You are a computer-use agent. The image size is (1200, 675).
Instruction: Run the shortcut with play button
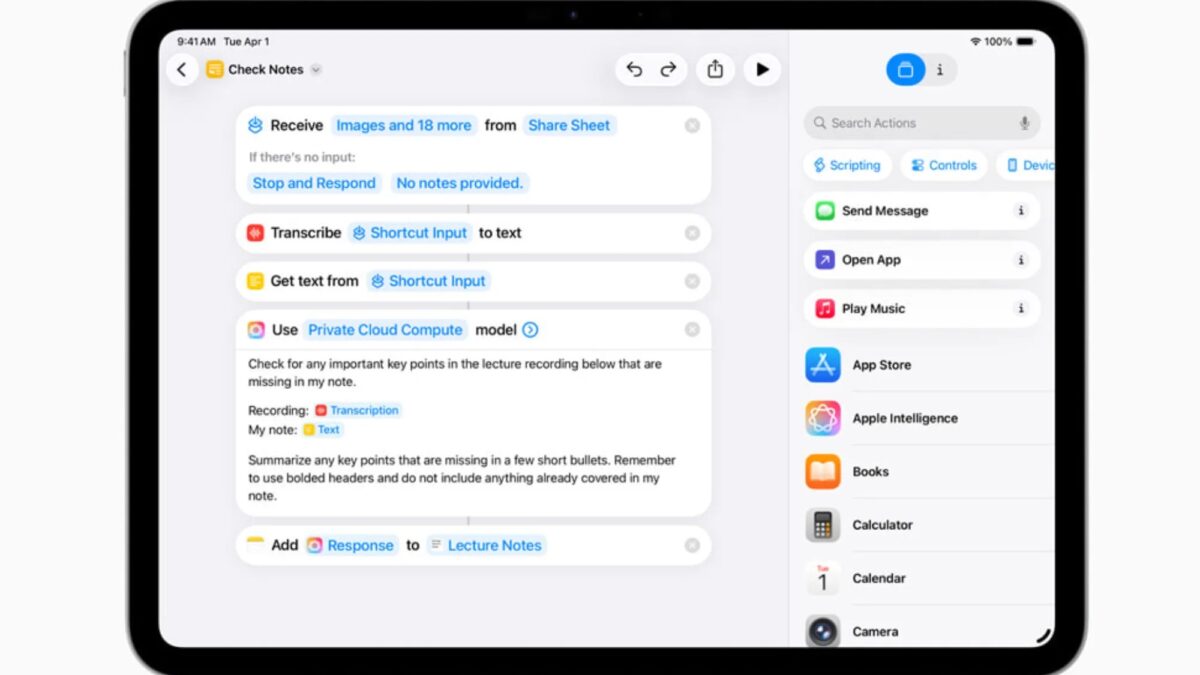(x=762, y=69)
